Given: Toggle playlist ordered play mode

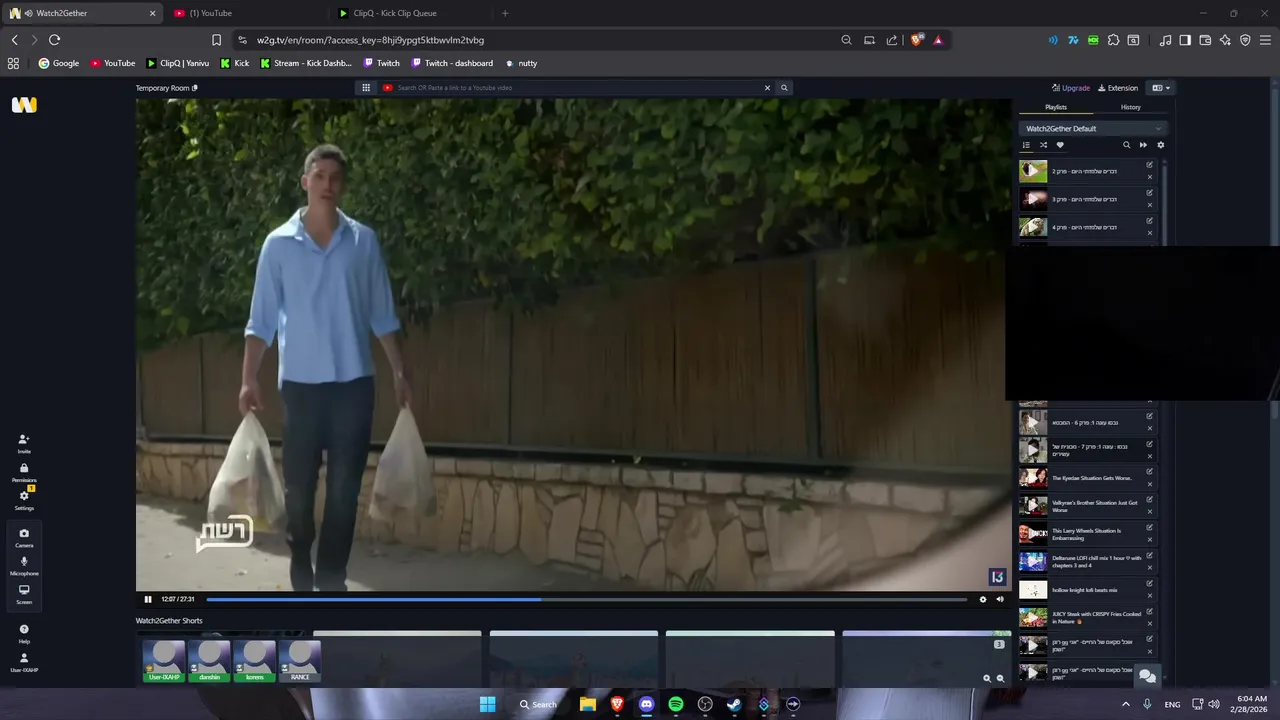Looking at the screenshot, I should click(1026, 145).
